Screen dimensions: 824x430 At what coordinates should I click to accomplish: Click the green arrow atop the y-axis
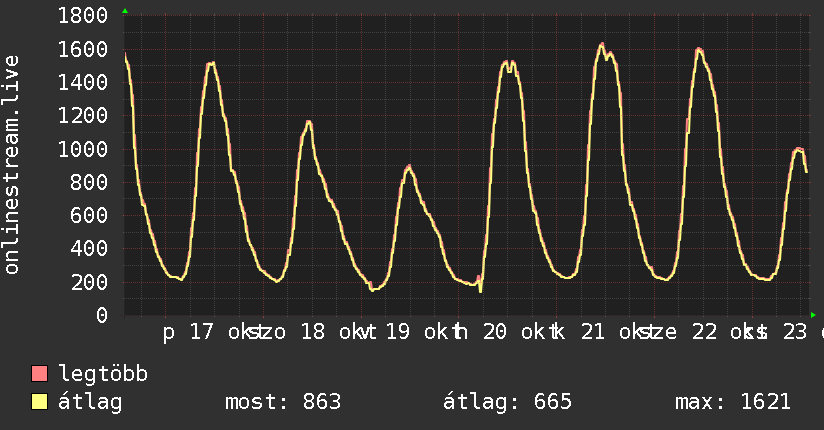click(125, 11)
